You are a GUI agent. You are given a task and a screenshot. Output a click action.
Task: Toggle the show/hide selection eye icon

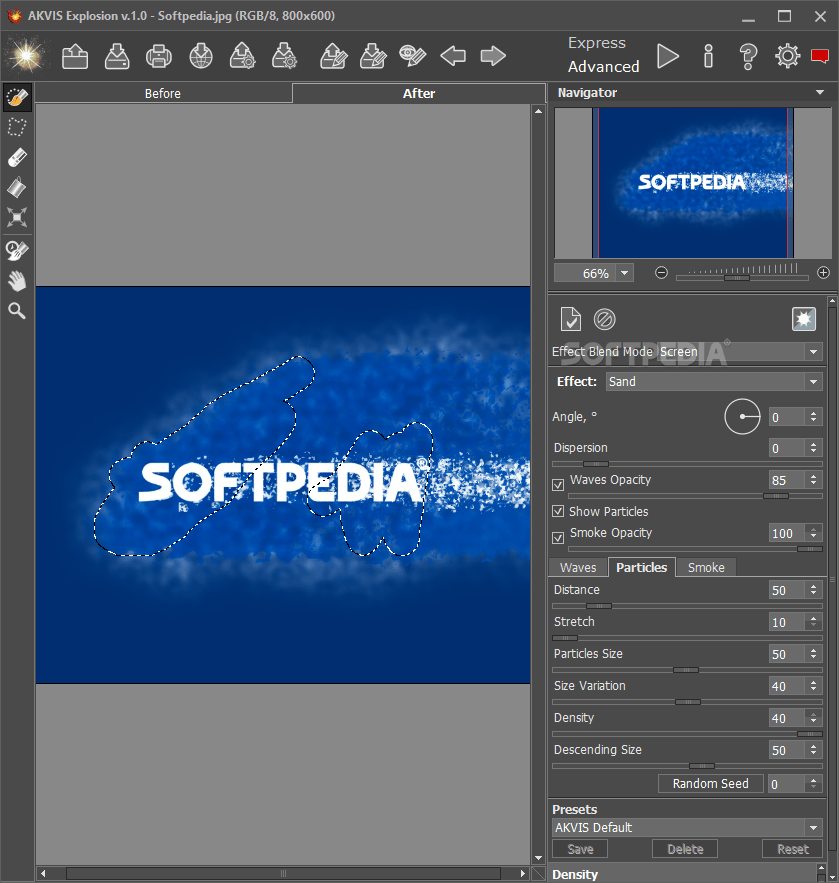[x=413, y=56]
